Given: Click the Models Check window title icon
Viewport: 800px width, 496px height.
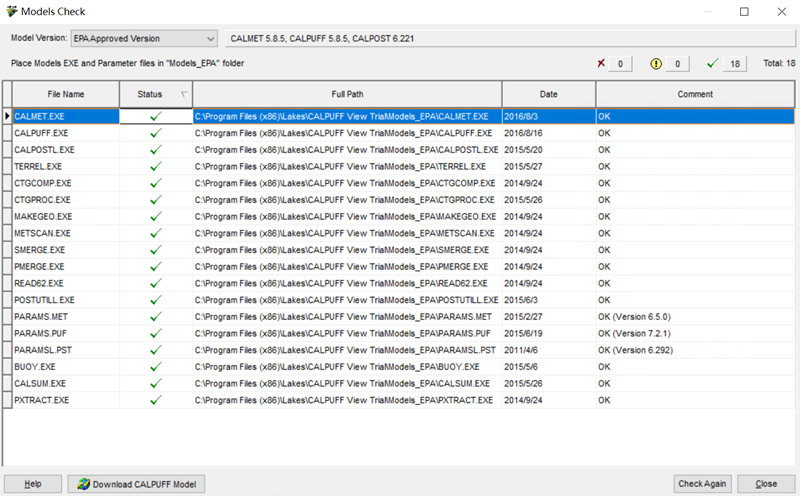Looking at the screenshot, I should (11, 12).
